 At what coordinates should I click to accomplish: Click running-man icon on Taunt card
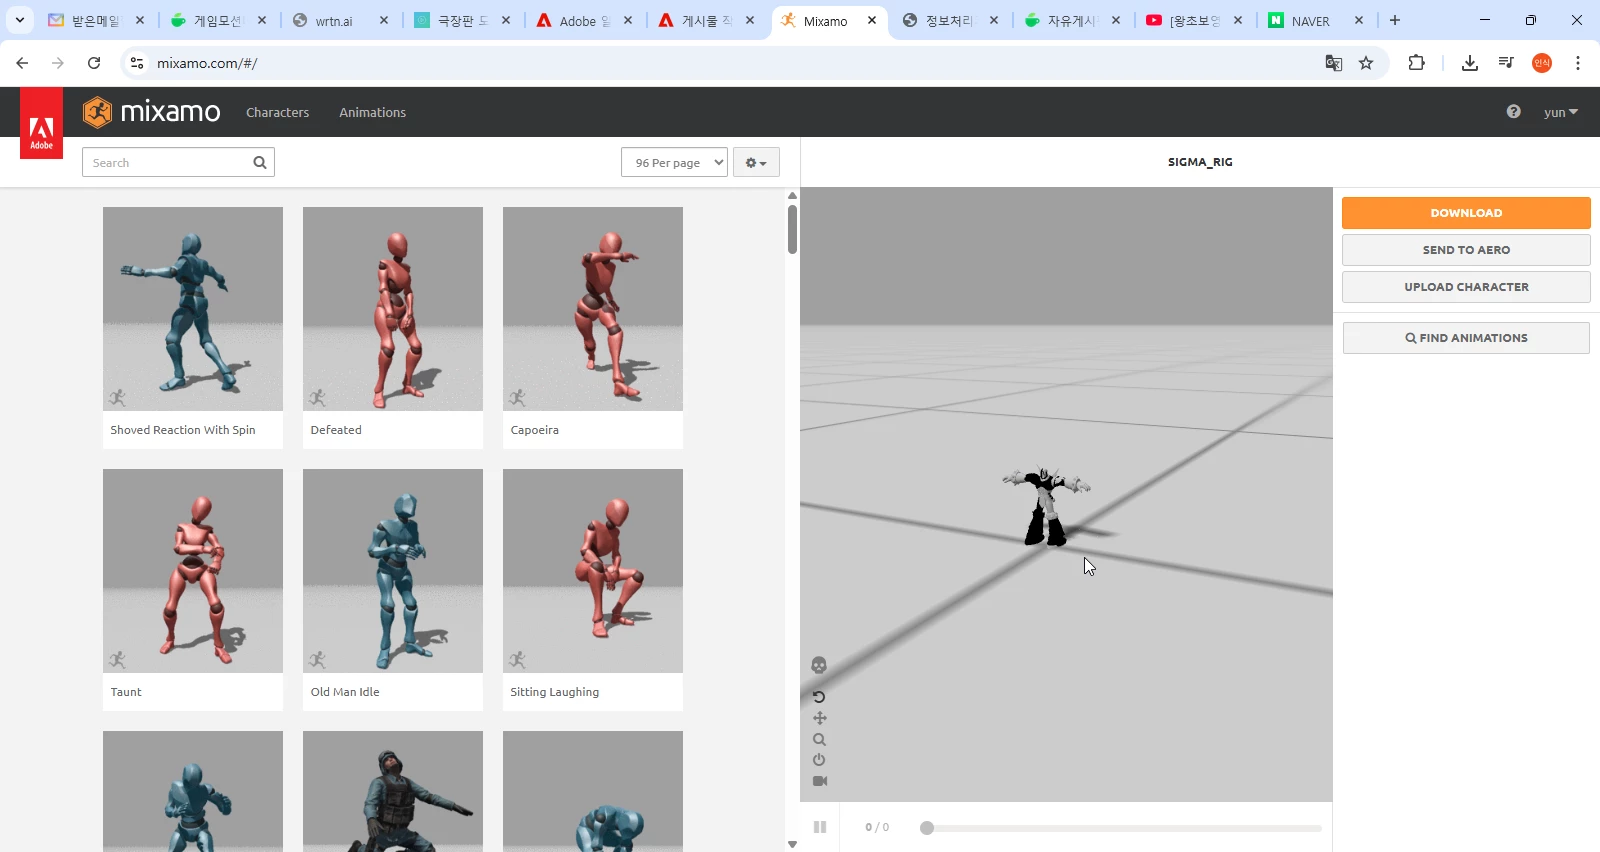pyautogui.click(x=118, y=660)
